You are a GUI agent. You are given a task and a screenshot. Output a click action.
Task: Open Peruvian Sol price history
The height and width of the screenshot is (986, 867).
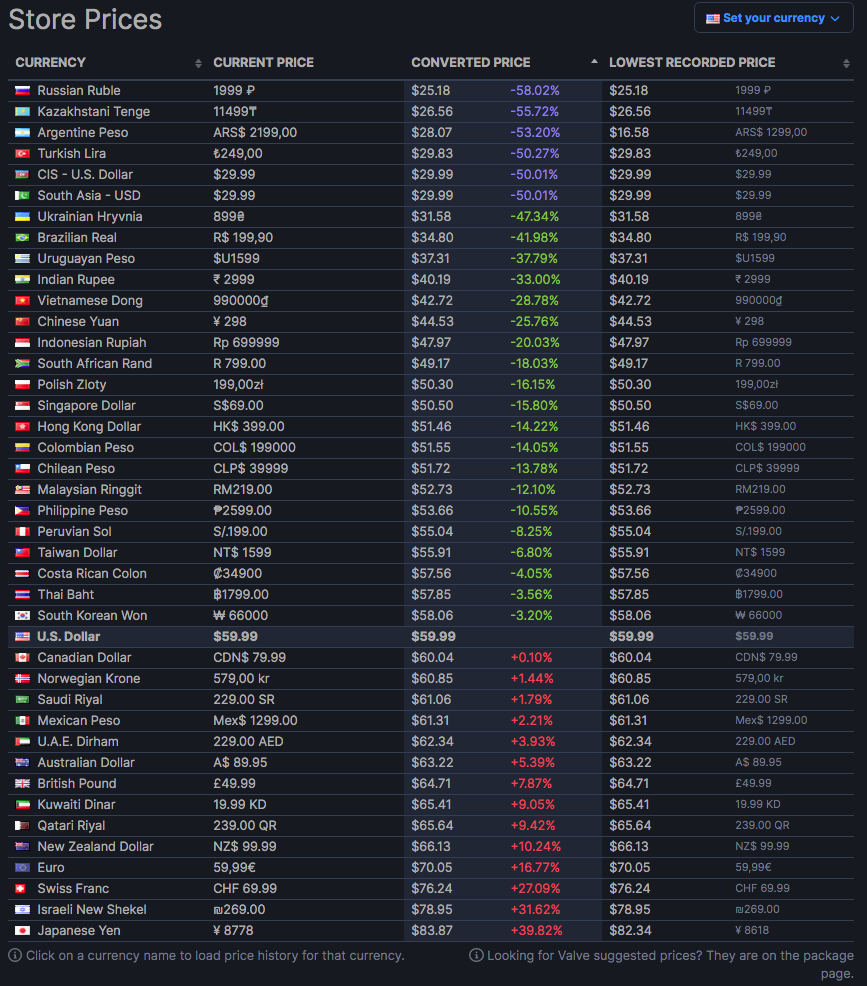pyautogui.click(x=74, y=531)
